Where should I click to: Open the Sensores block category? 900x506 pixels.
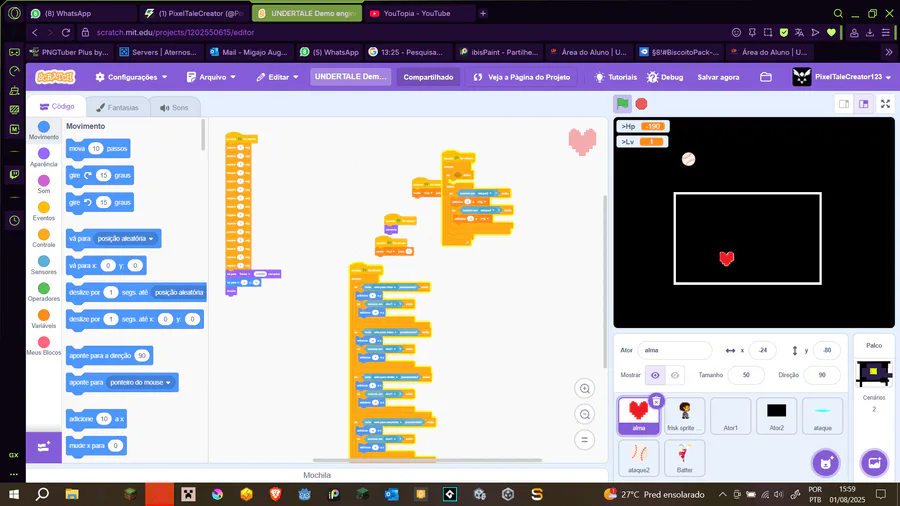tap(44, 265)
